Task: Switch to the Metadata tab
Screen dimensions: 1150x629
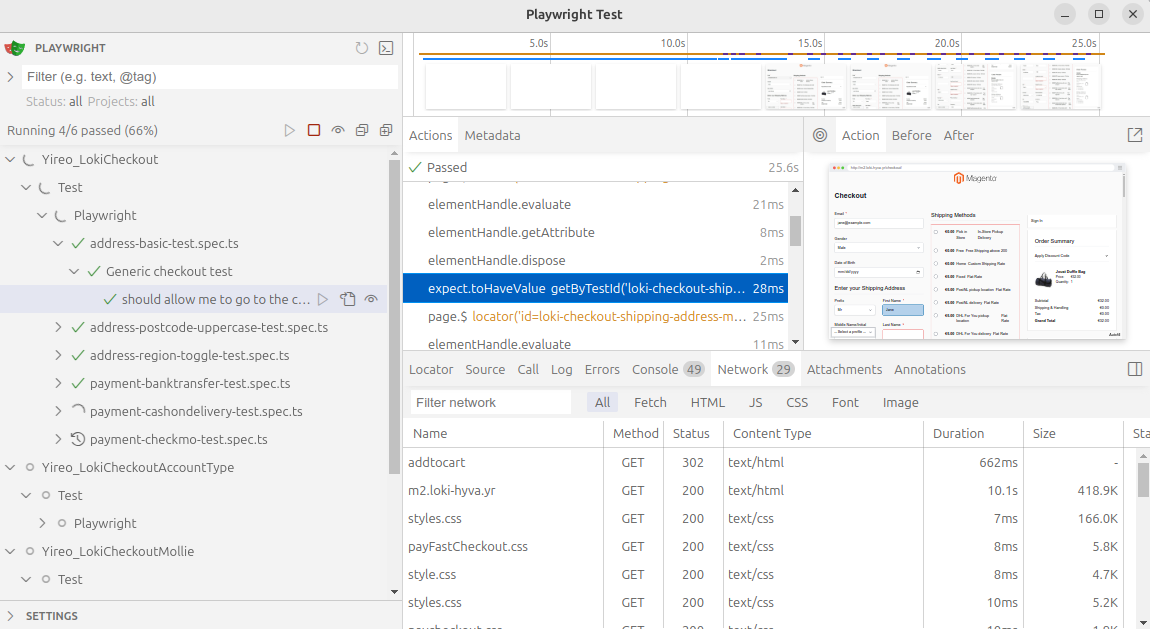Action: coord(492,136)
